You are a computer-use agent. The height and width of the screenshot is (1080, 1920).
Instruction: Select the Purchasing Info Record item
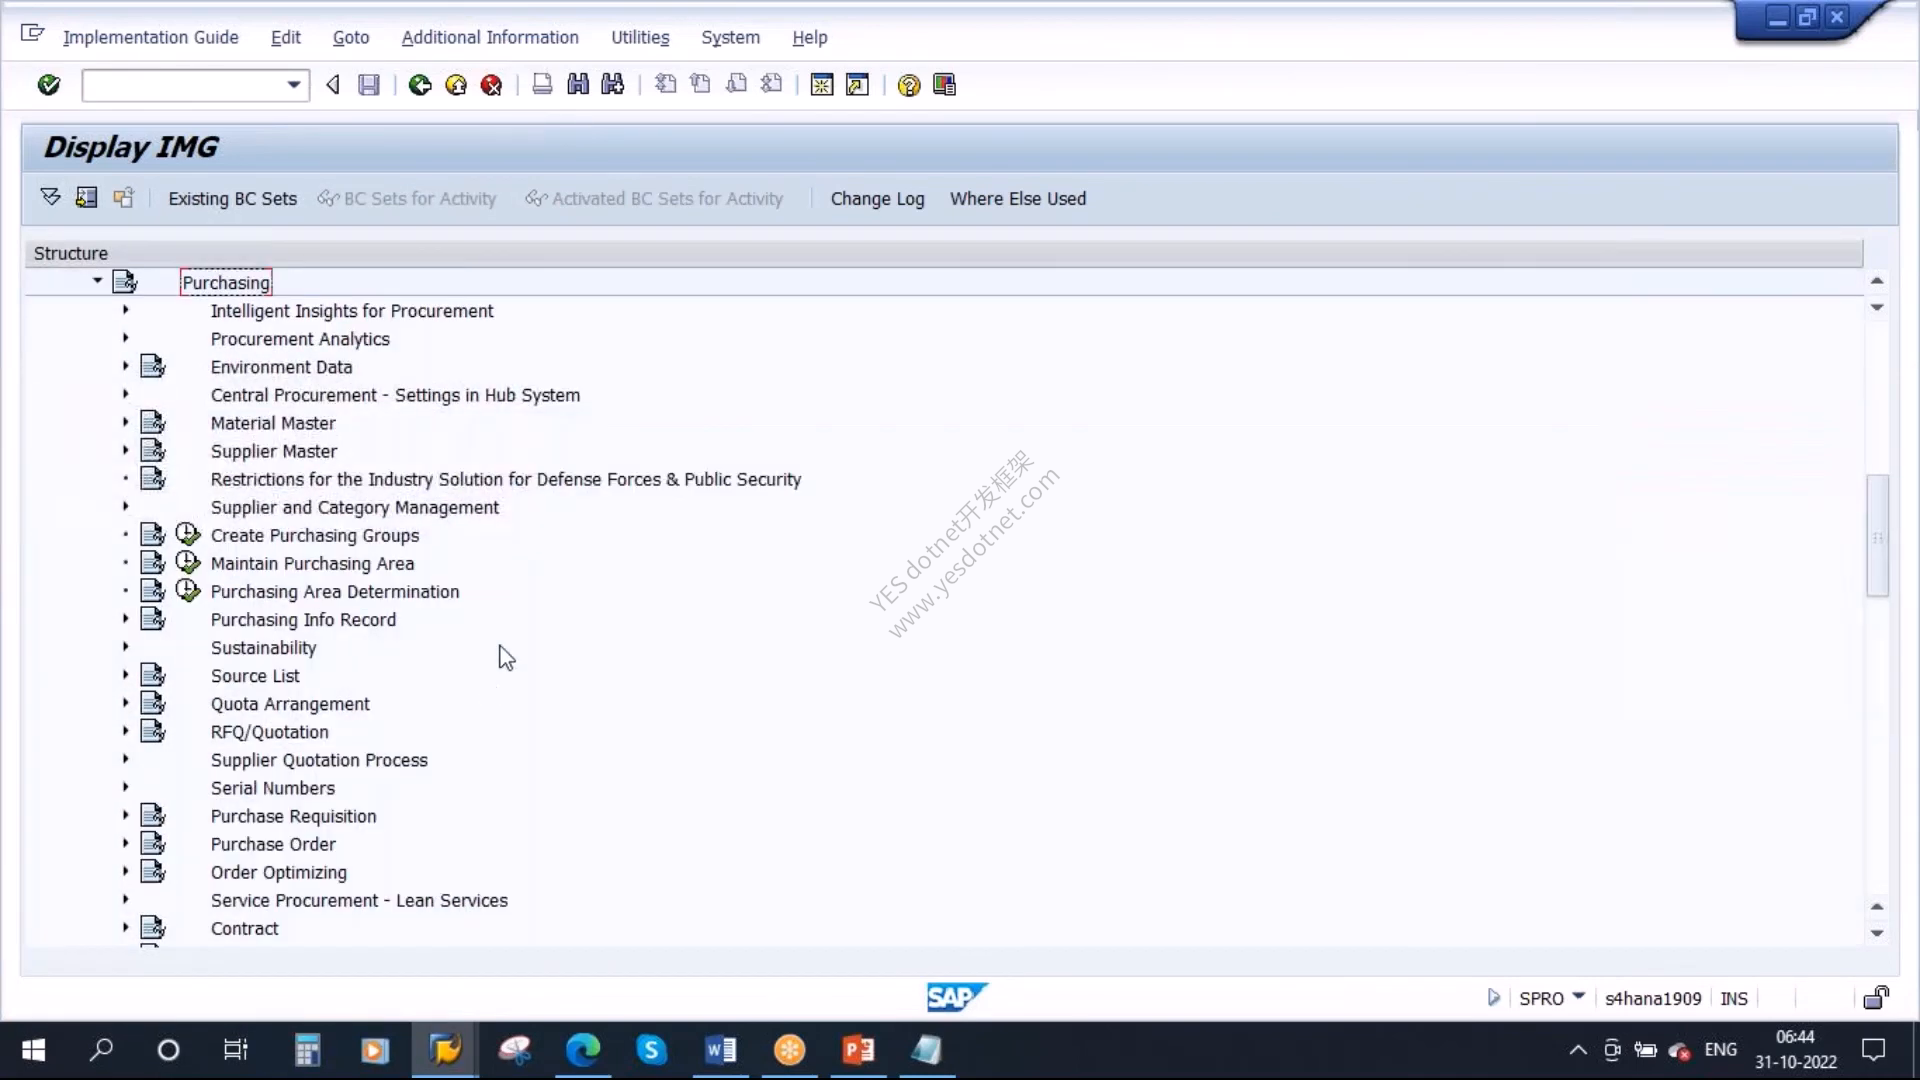303,620
